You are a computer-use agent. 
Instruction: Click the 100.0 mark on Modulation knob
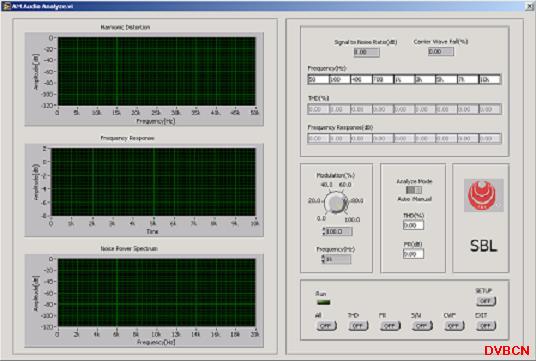352,220
